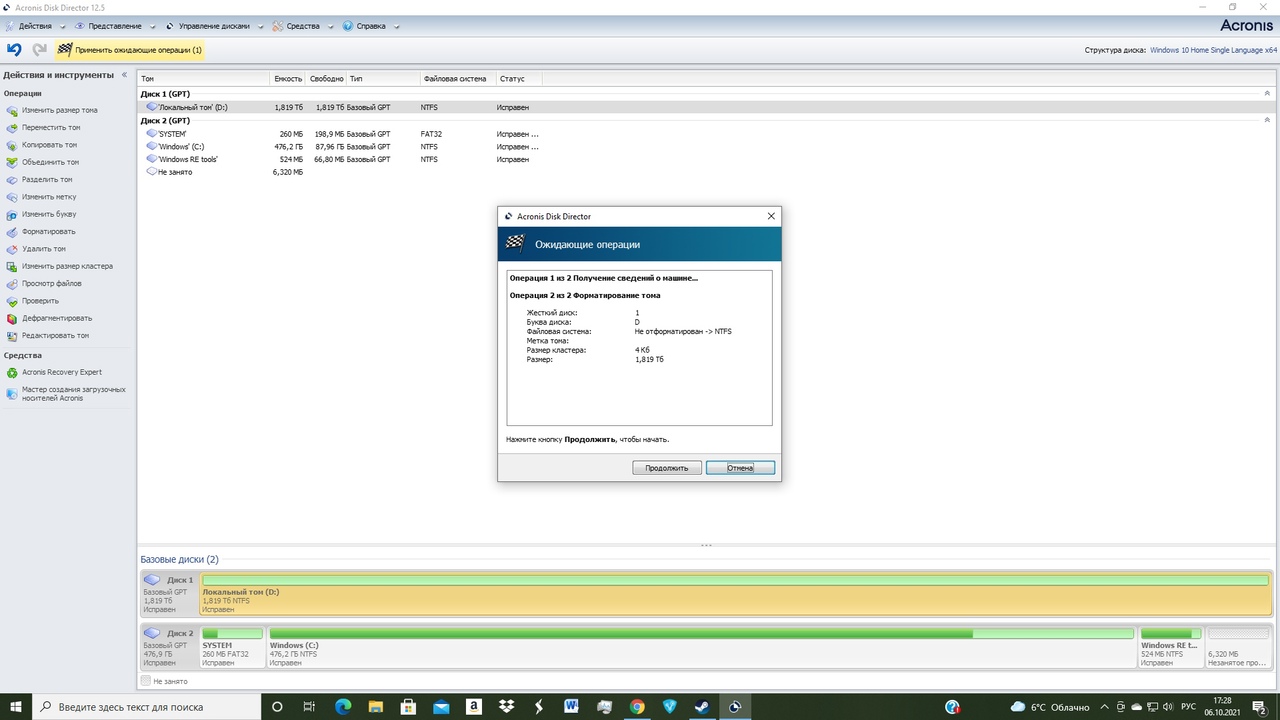This screenshot has height=720, width=1280.
Task: Open Dropbox from the taskbar
Action: coord(506,707)
